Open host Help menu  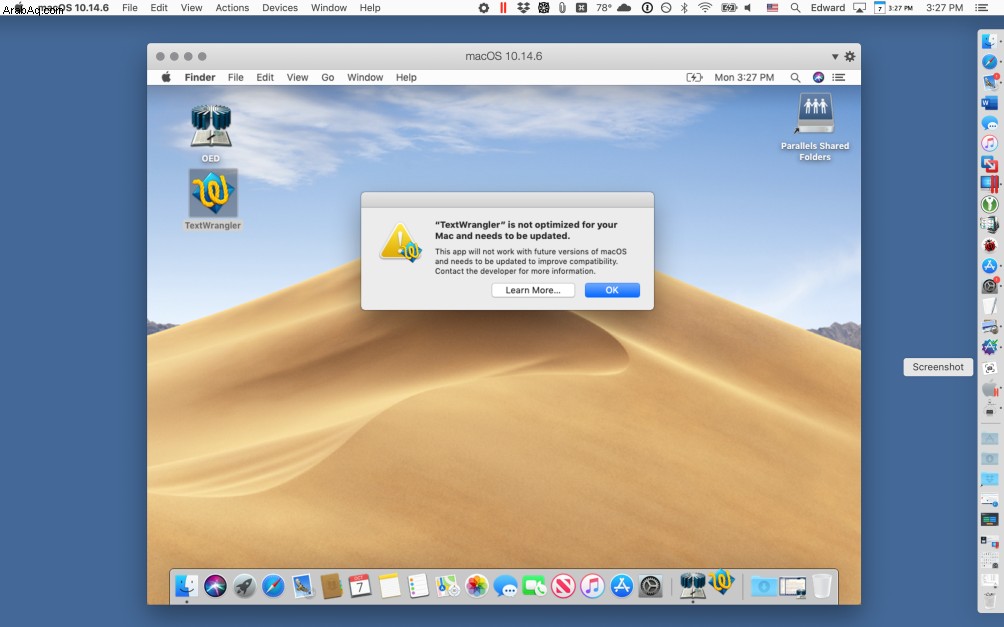click(x=369, y=8)
